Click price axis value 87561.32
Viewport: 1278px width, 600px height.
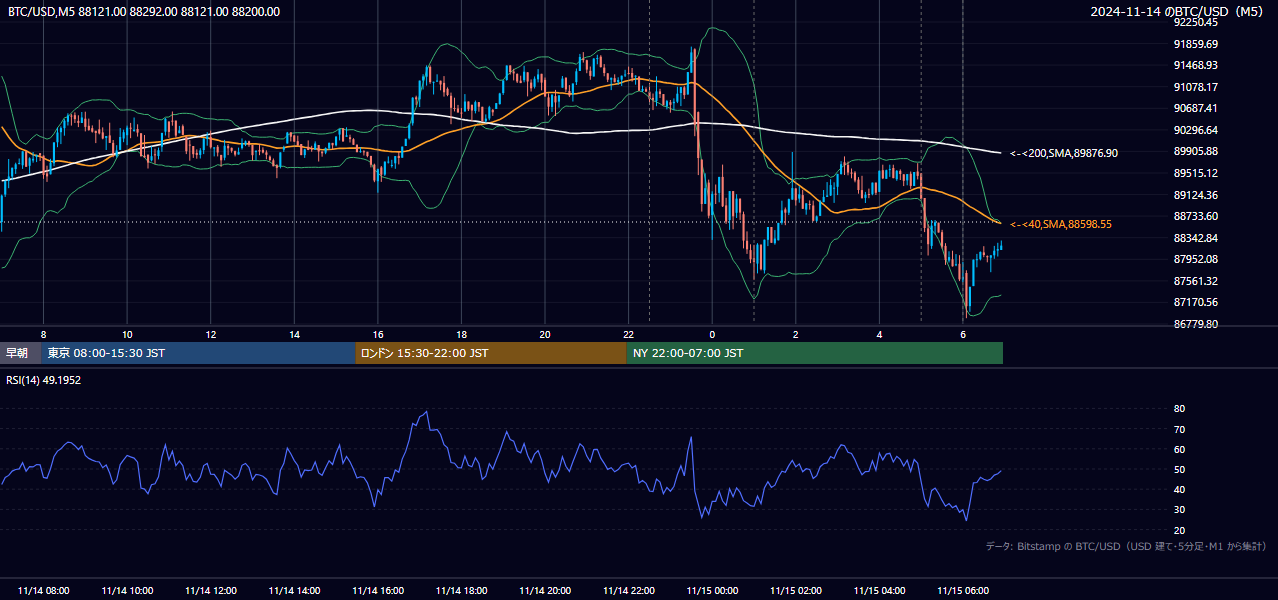[1196, 281]
